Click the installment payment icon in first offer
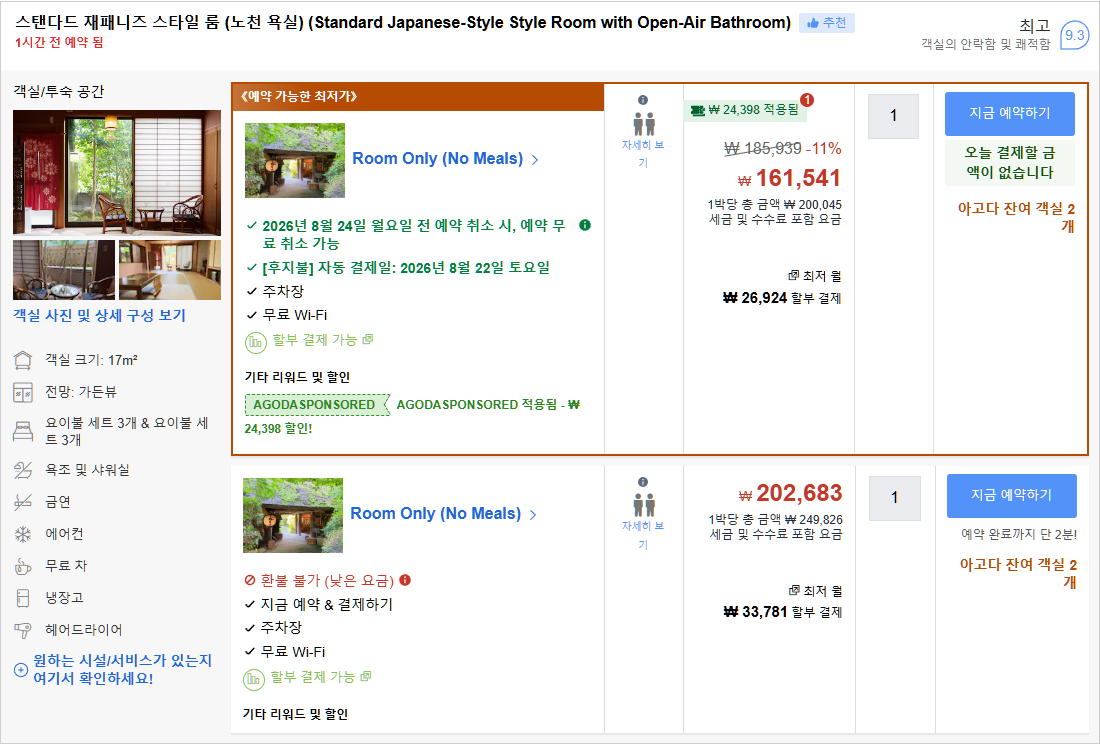The height and width of the screenshot is (744, 1100). coord(255,342)
